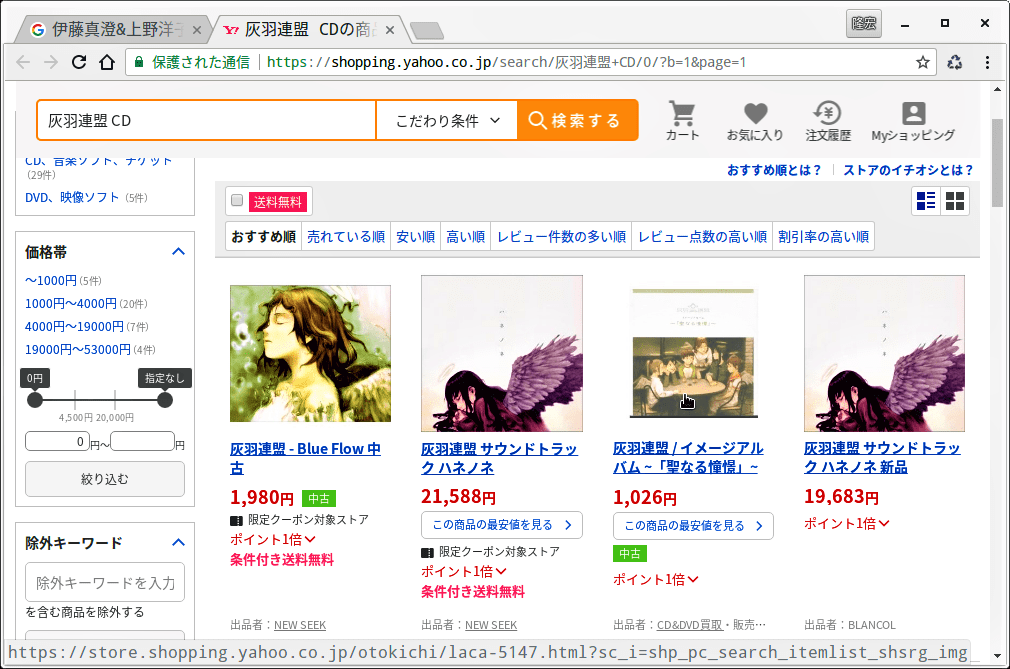The height and width of the screenshot is (669, 1010).
Task: Expand ポイント1倍 under 21,588円 item
Action: pyautogui.click(x=464, y=572)
